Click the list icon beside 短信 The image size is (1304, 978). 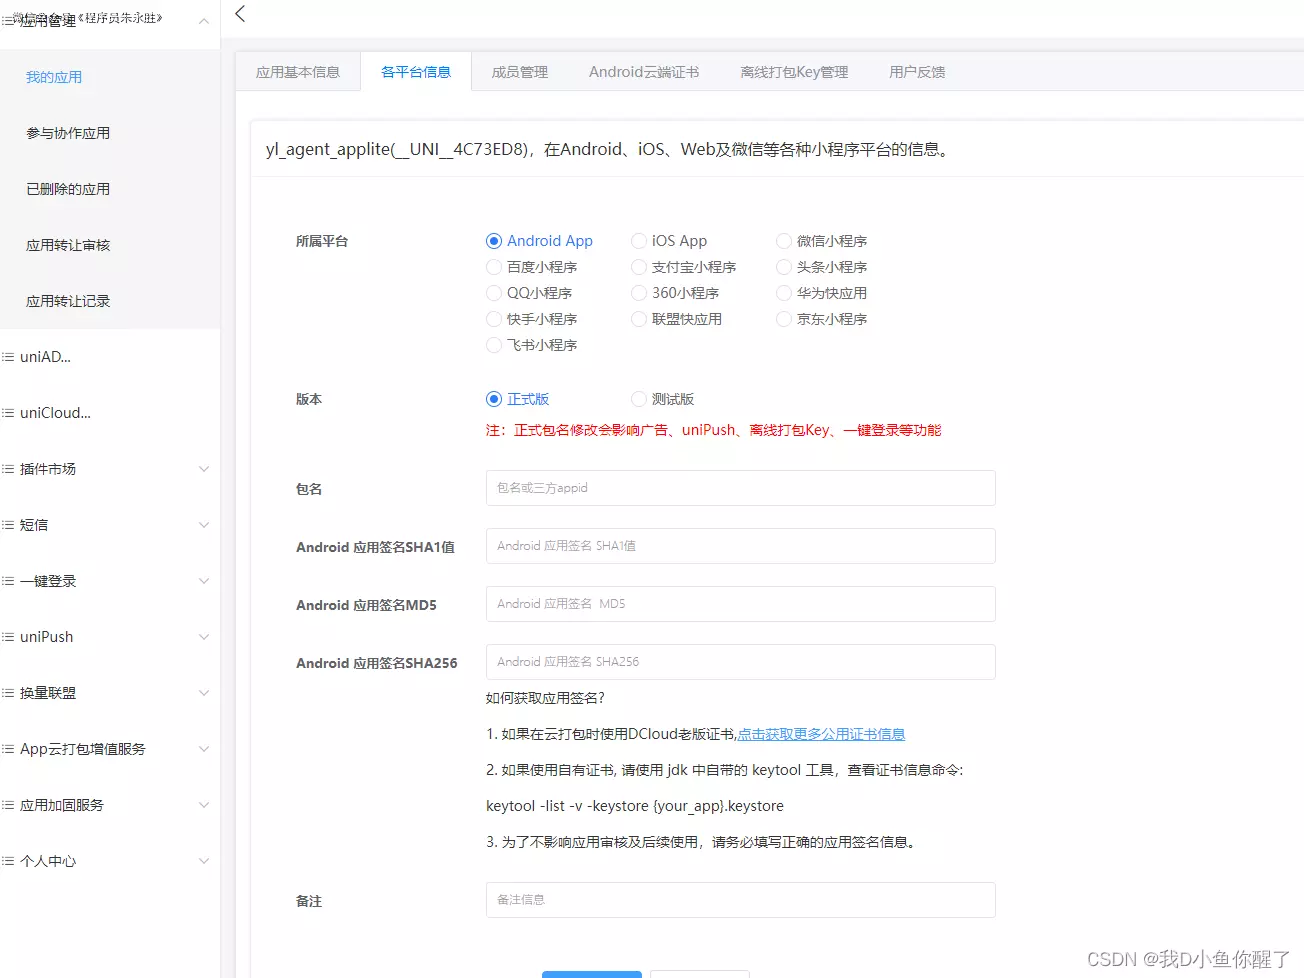click(x=8, y=525)
